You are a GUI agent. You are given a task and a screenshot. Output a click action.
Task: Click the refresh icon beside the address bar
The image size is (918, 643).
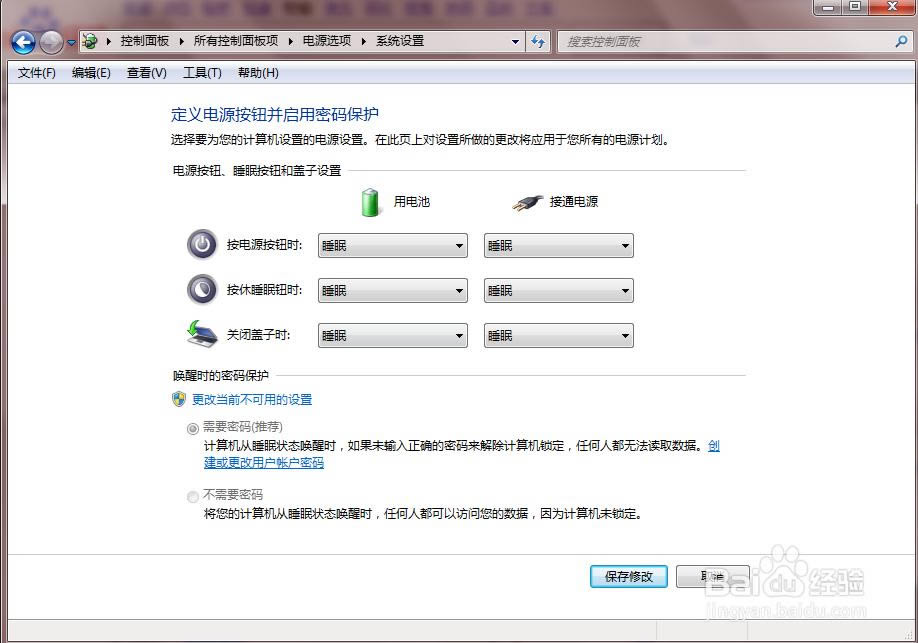[x=538, y=42]
